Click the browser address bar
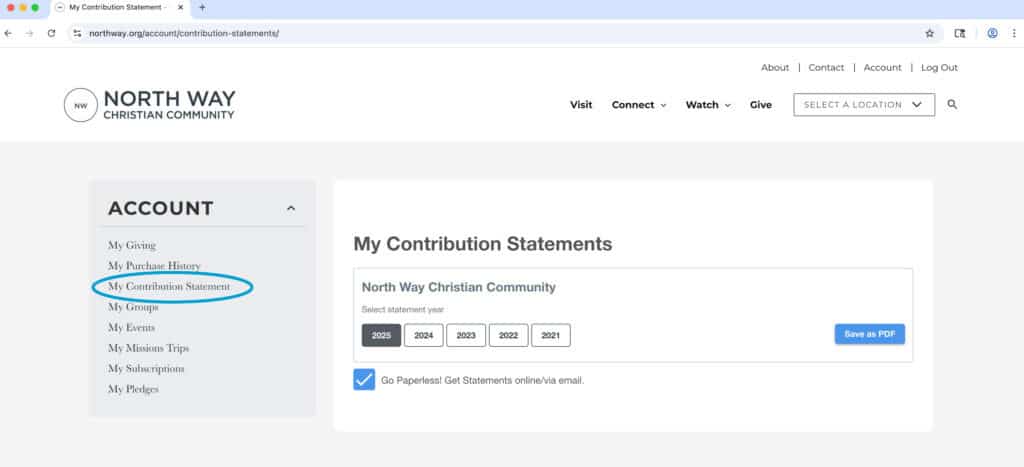1024x467 pixels. (500, 33)
